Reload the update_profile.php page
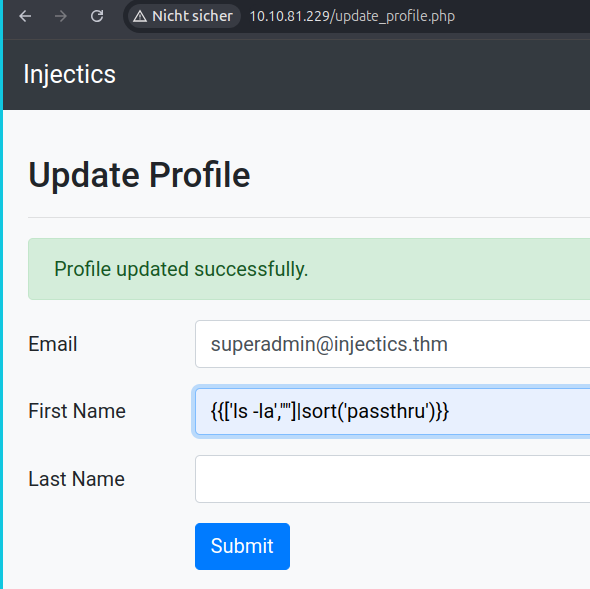This screenshot has width=590, height=589. tap(97, 16)
